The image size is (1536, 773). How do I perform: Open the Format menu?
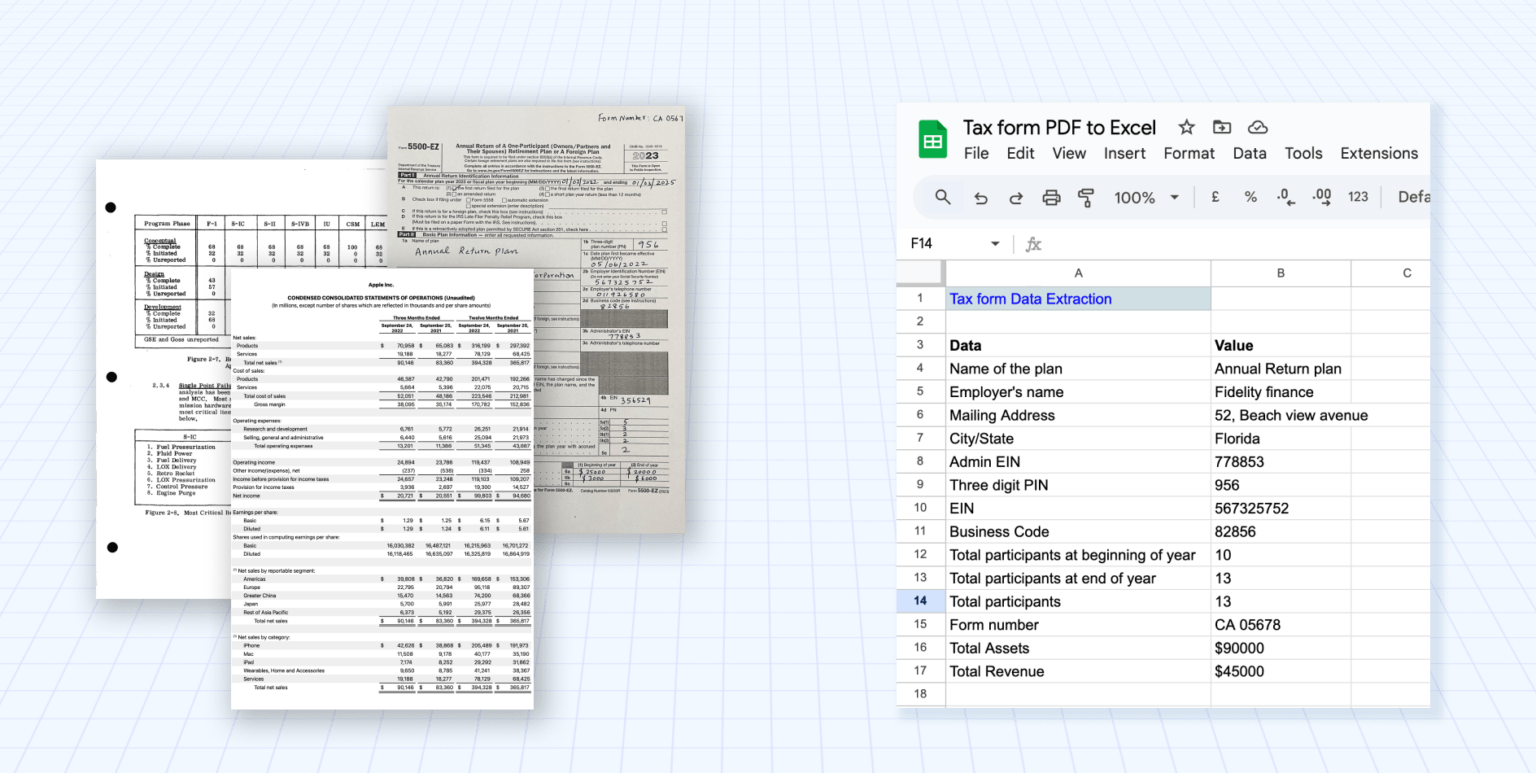click(1189, 153)
